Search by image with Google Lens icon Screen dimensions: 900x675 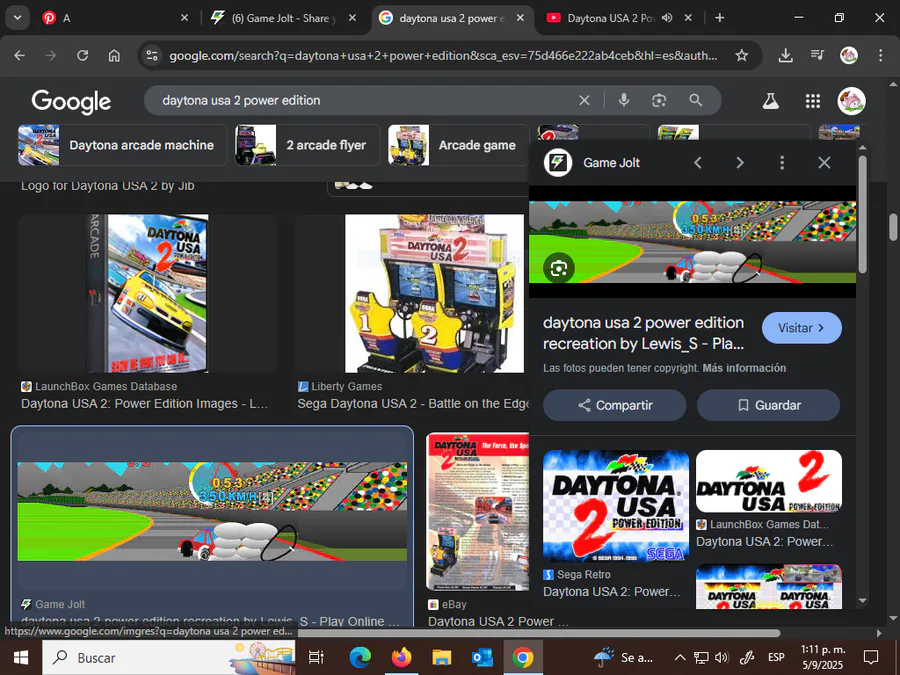[659, 100]
